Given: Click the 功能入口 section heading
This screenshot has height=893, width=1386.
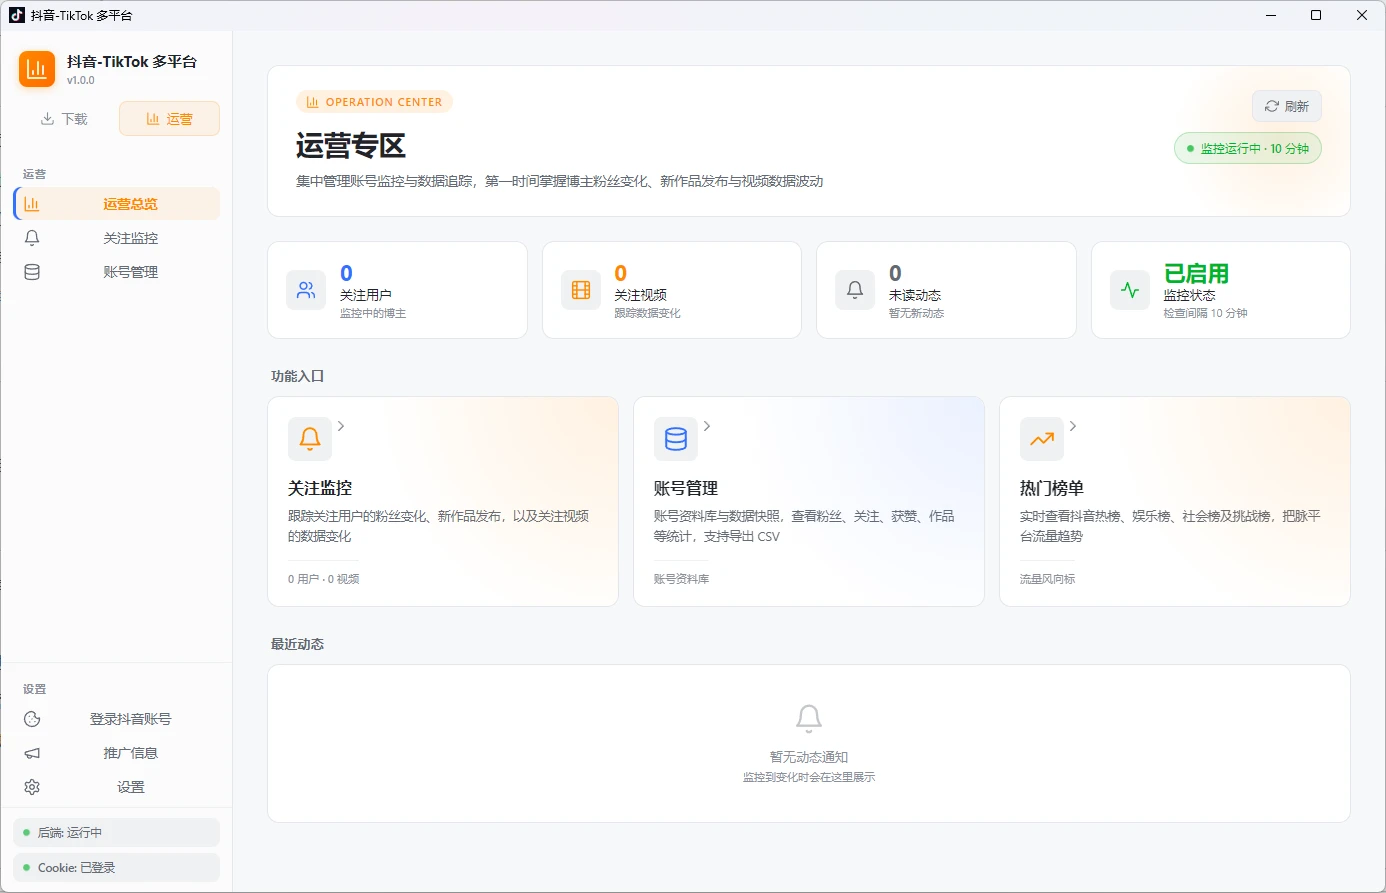Looking at the screenshot, I should point(298,376).
